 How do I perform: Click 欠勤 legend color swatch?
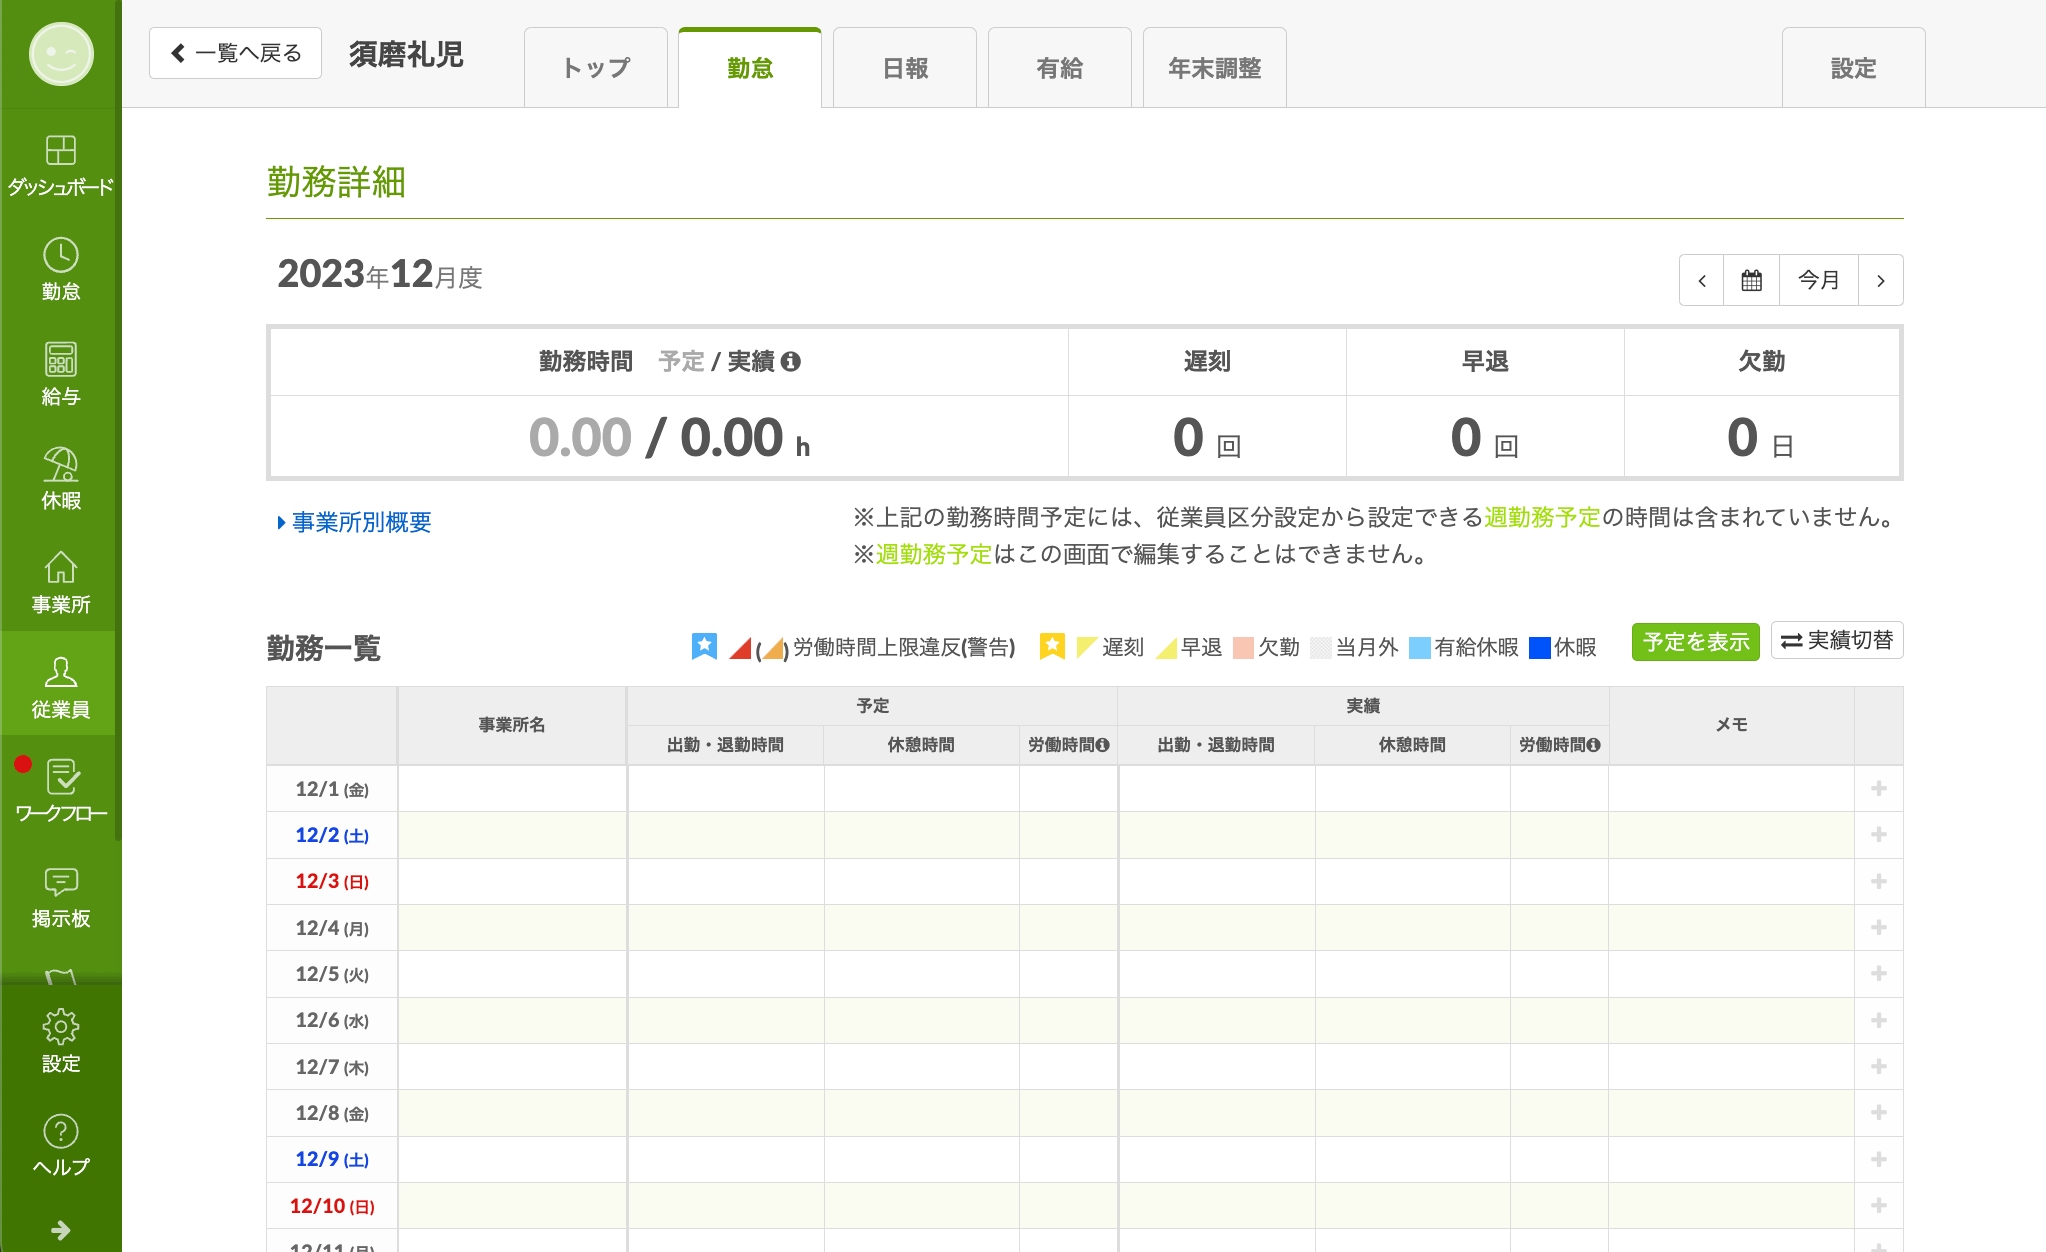(1243, 648)
